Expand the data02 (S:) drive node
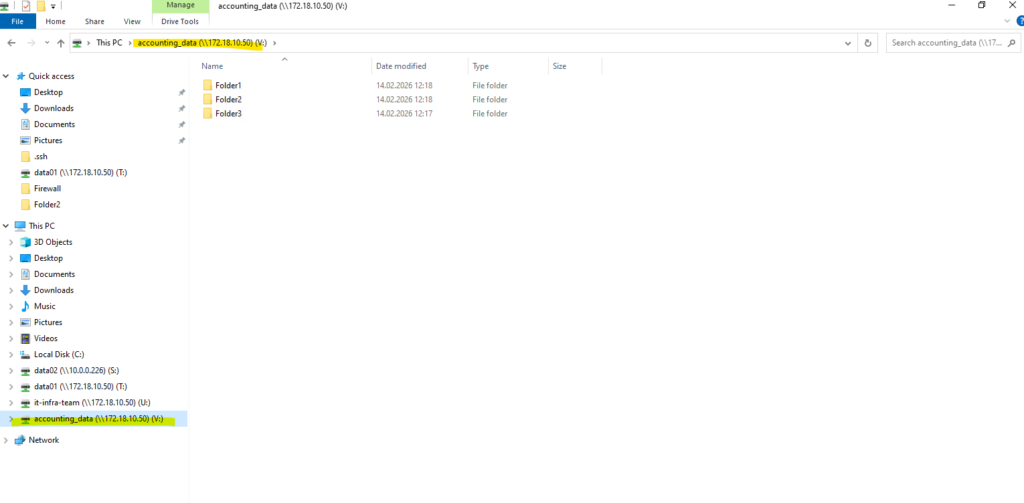 pos(10,370)
